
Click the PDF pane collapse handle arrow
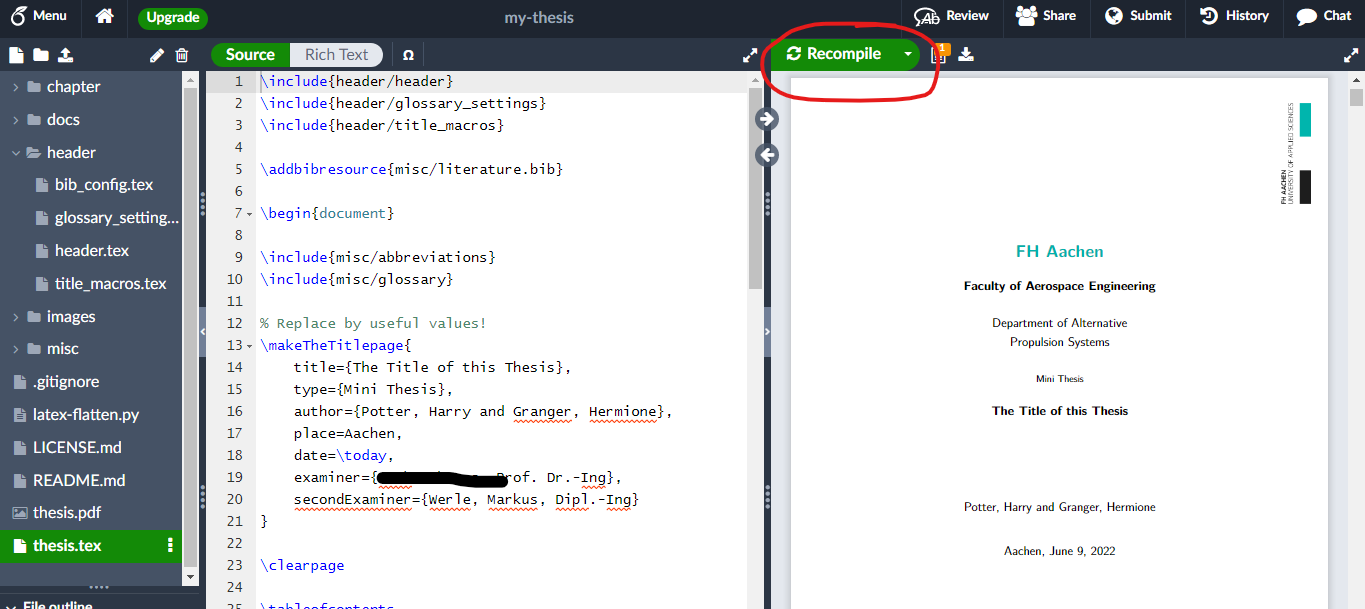(767, 331)
